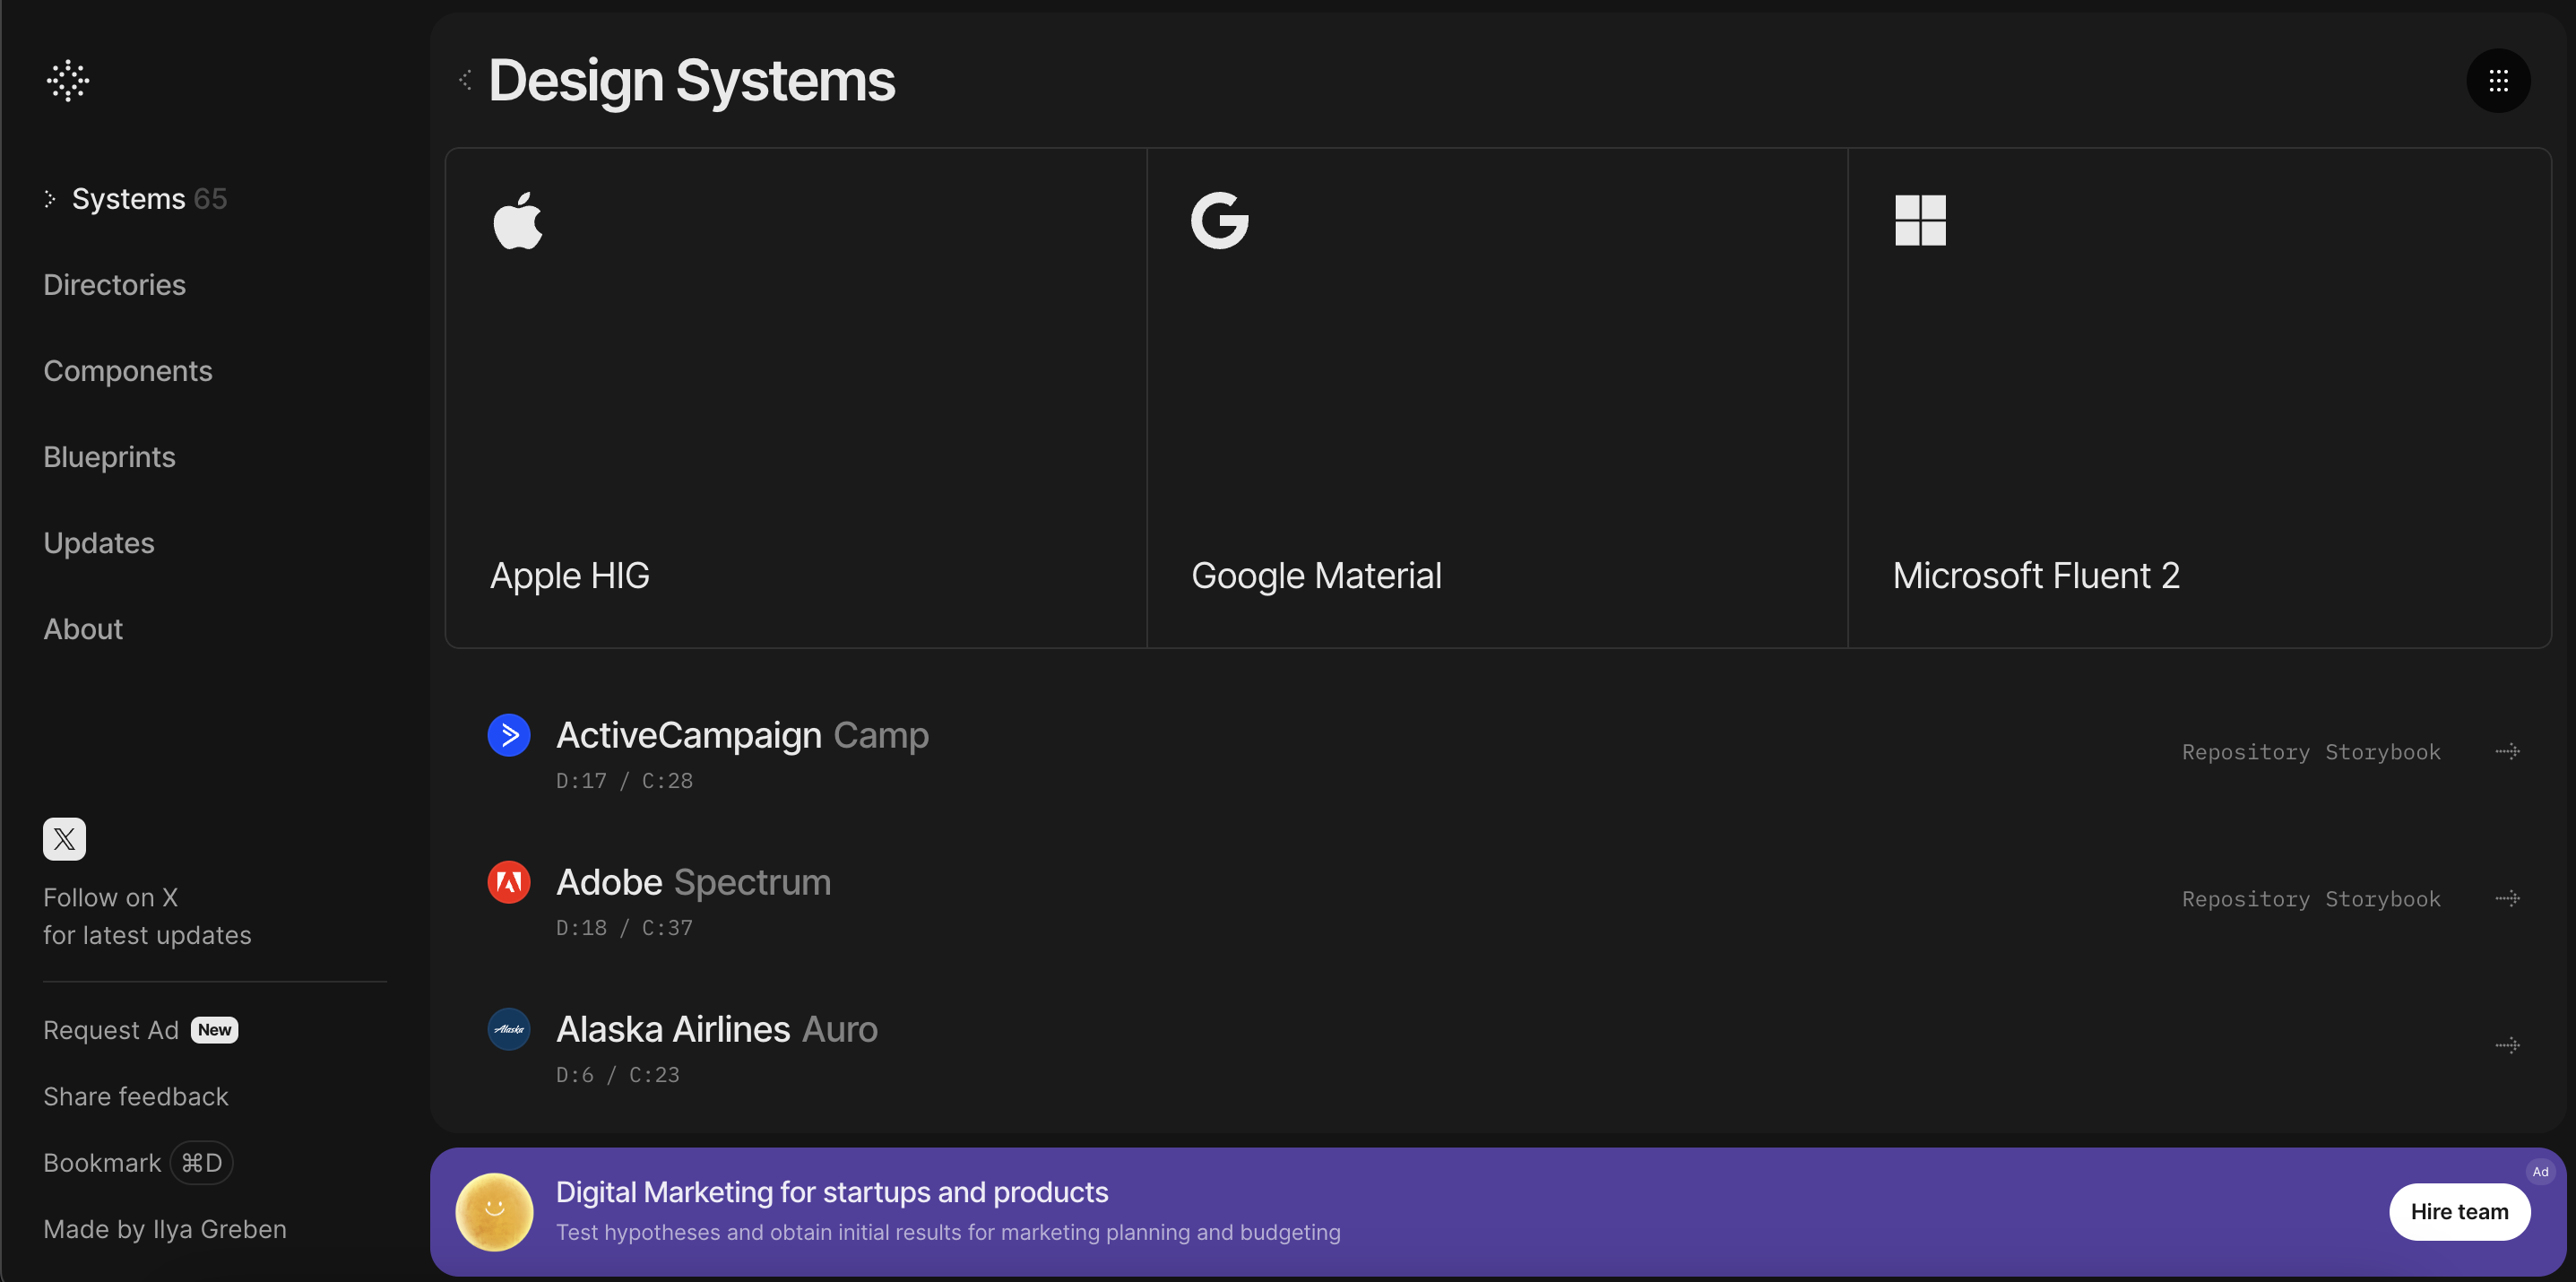
Task: Open the Google Material card
Action: point(1497,398)
